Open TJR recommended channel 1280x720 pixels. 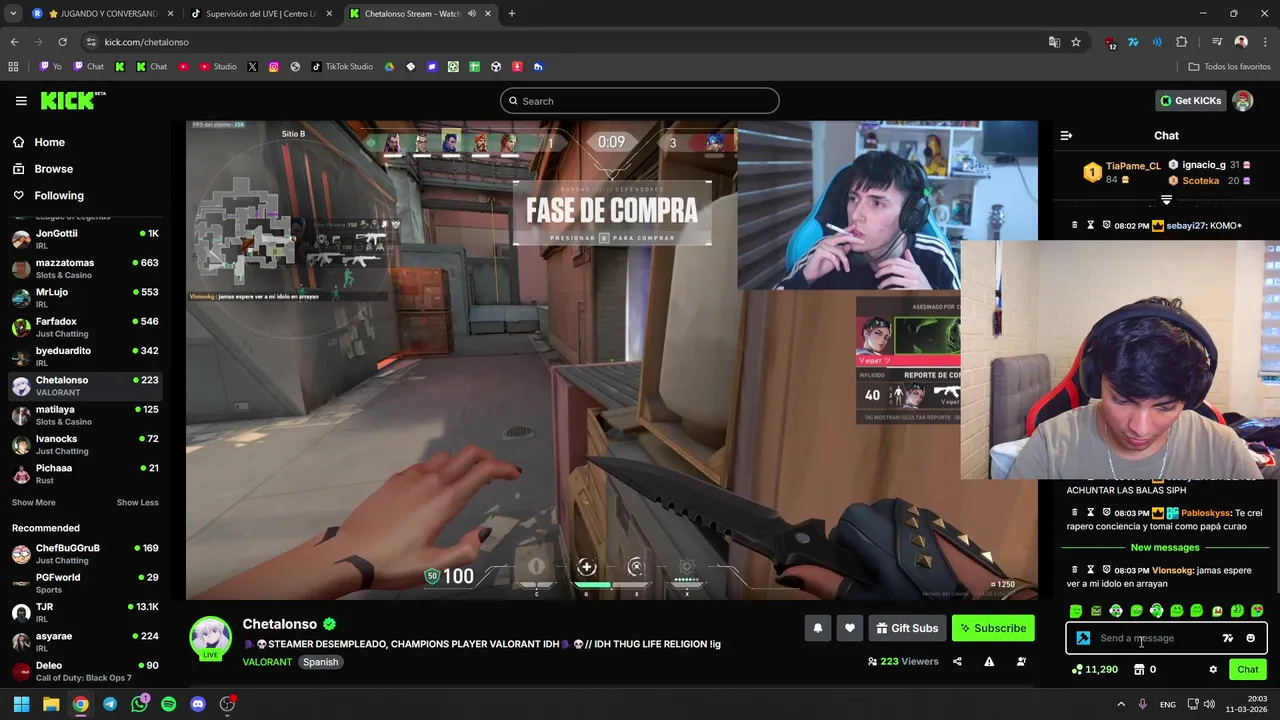click(x=85, y=613)
